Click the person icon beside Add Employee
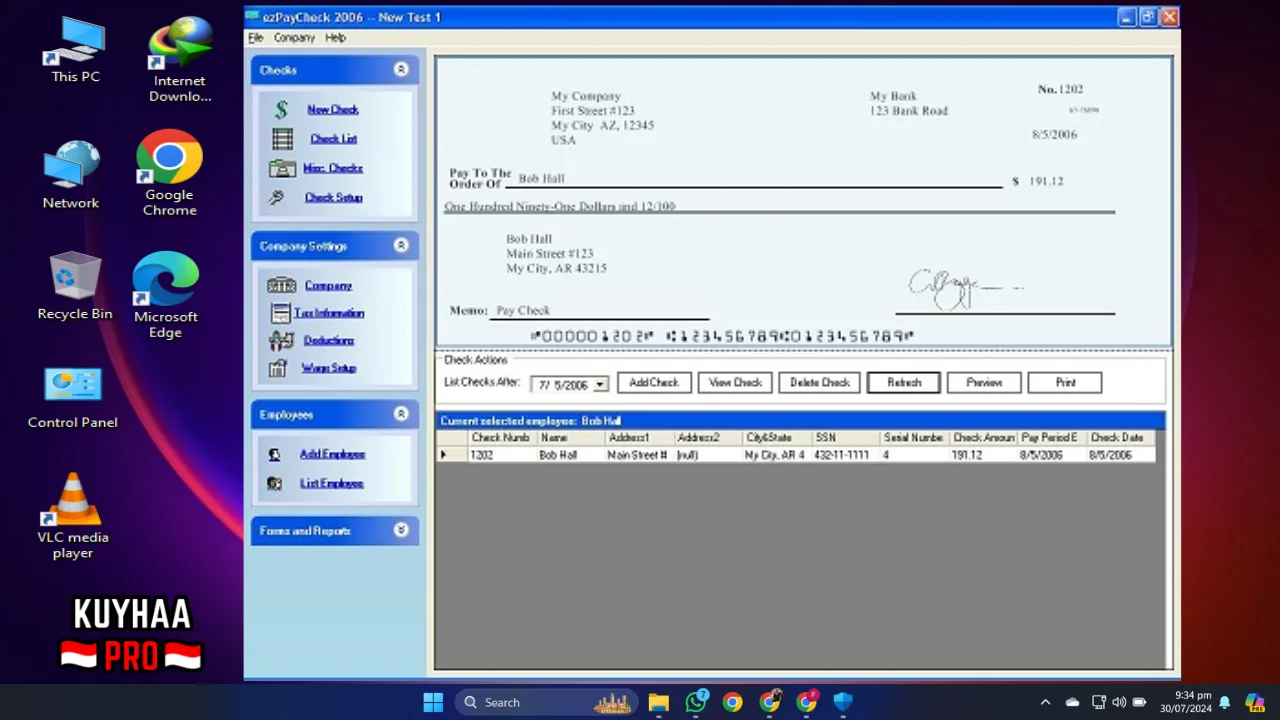This screenshot has height=720, width=1280. (x=275, y=454)
